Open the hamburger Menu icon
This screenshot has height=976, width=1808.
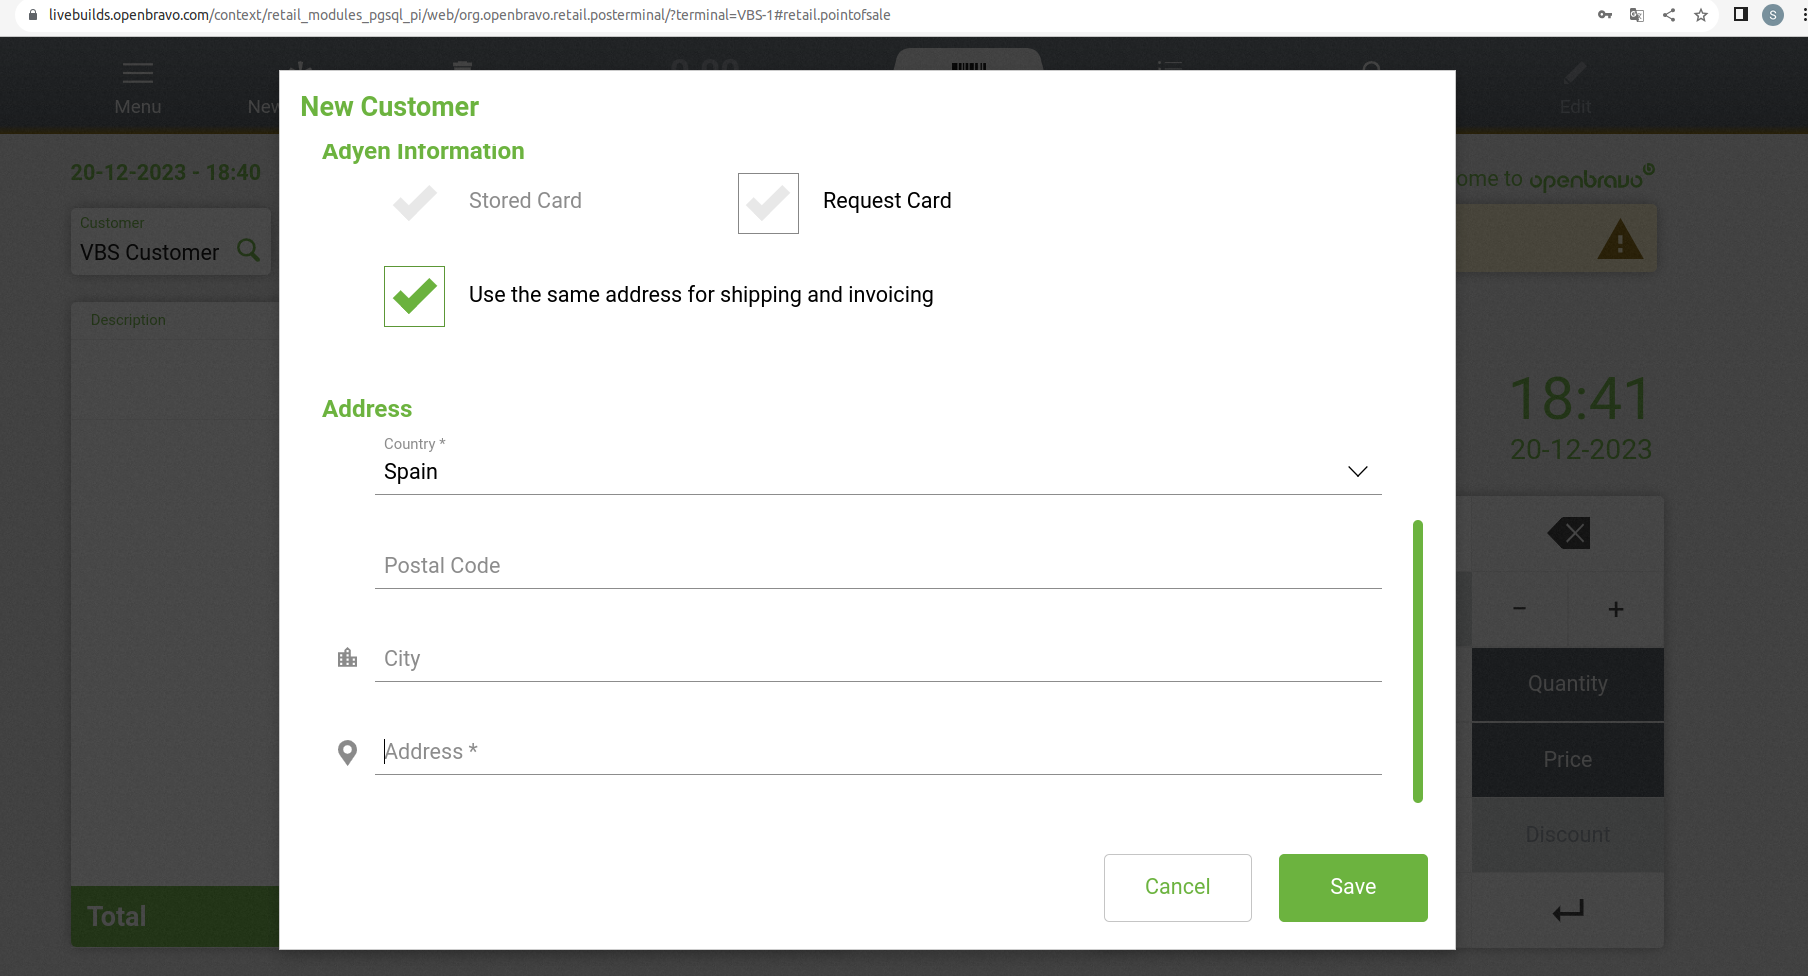click(137, 73)
